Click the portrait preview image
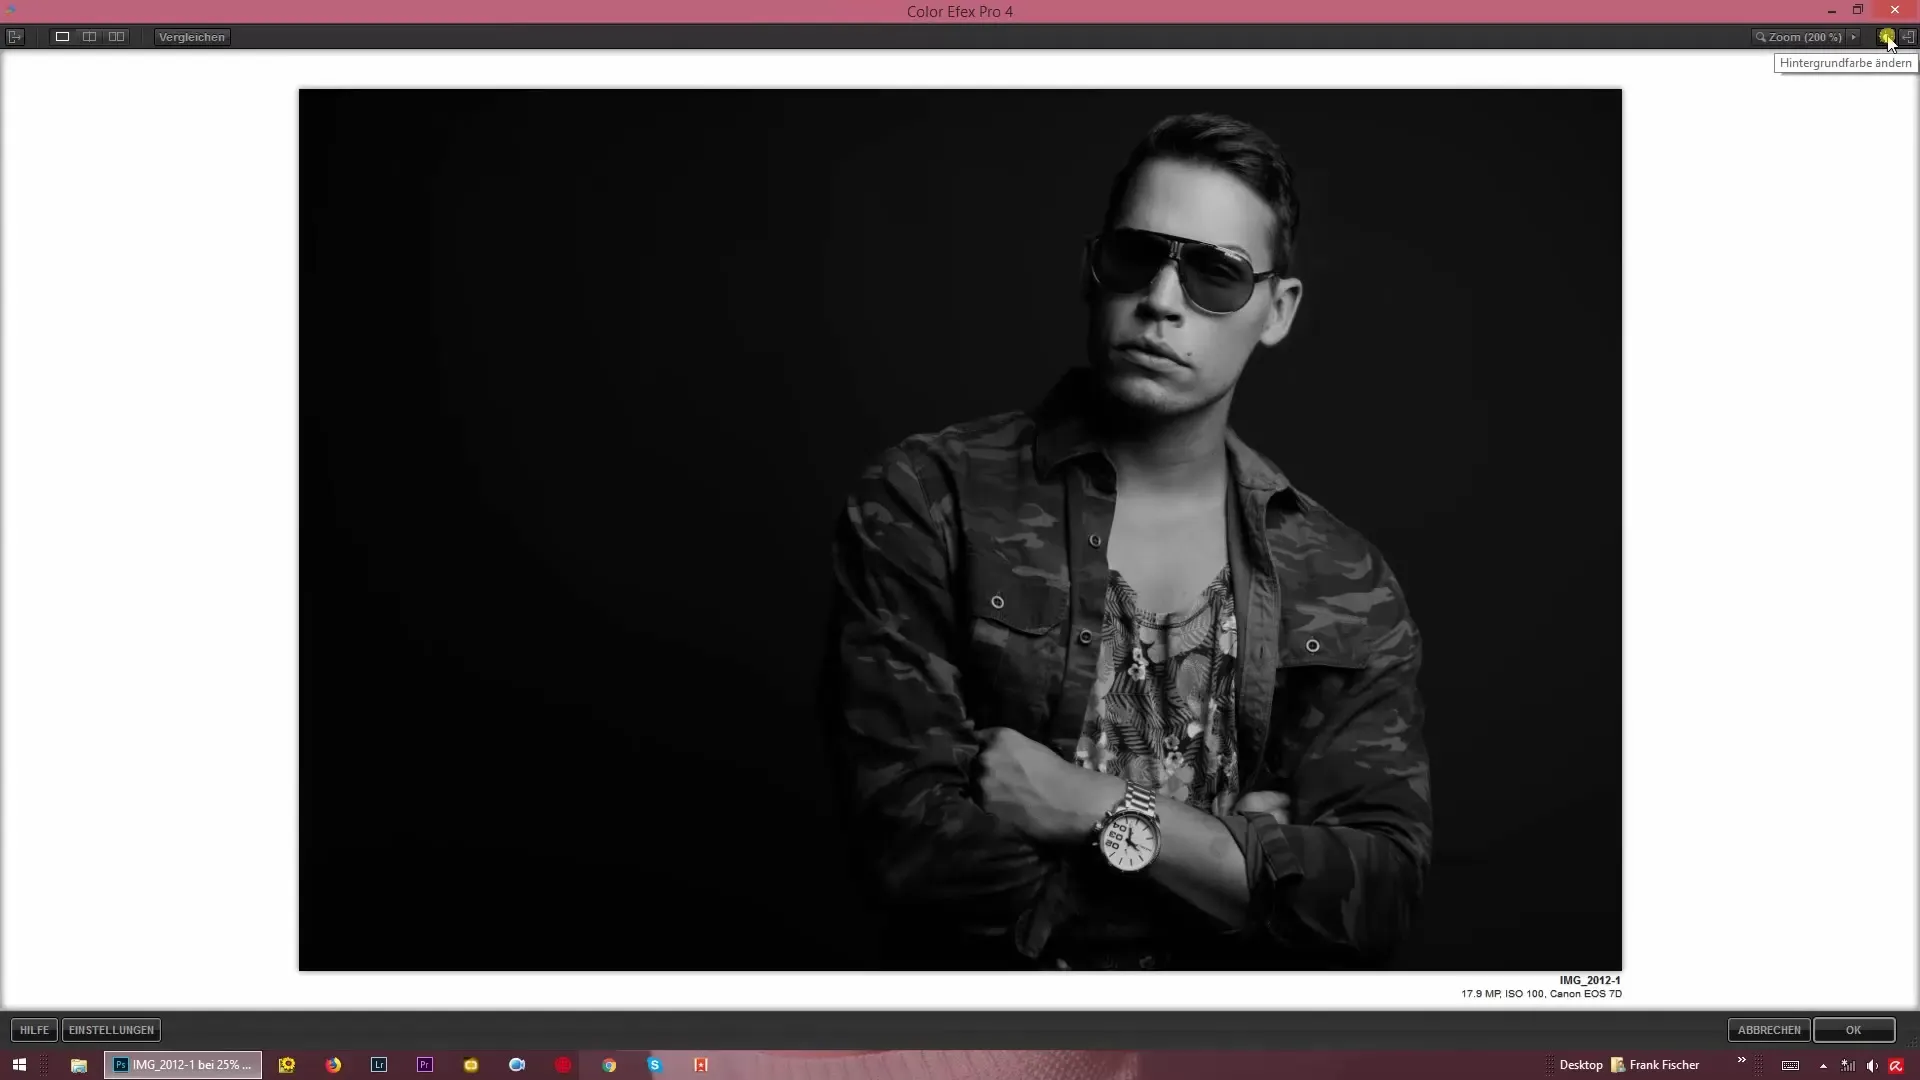This screenshot has width=1920, height=1080. (x=960, y=530)
